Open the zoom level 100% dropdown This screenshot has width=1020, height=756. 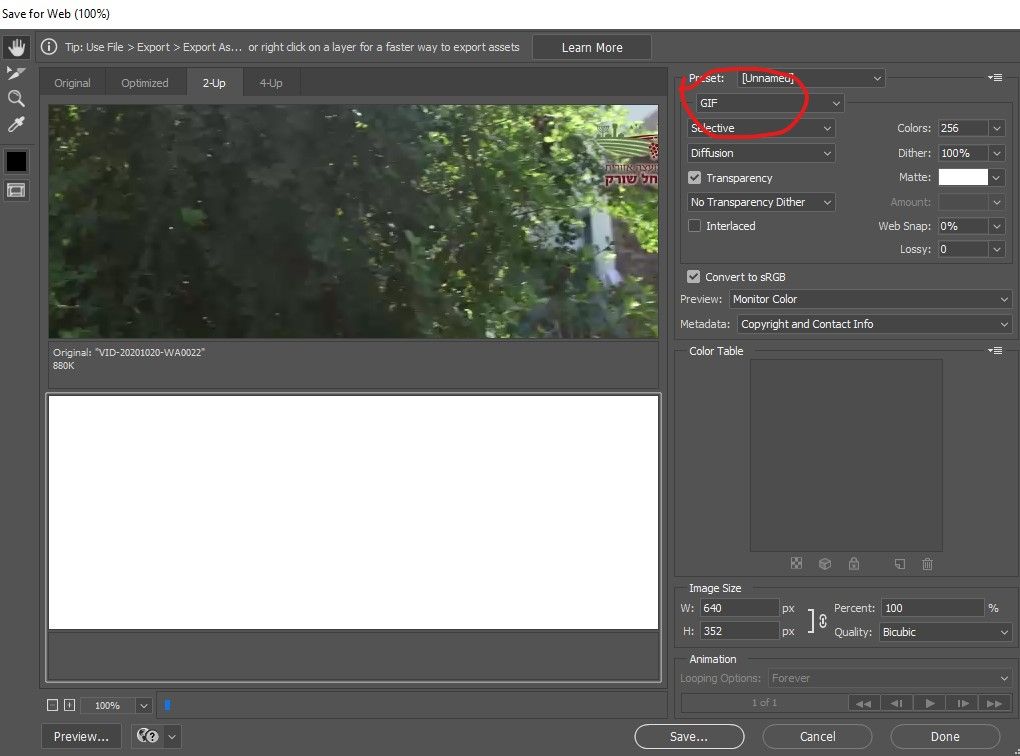click(x=144, y=705)
